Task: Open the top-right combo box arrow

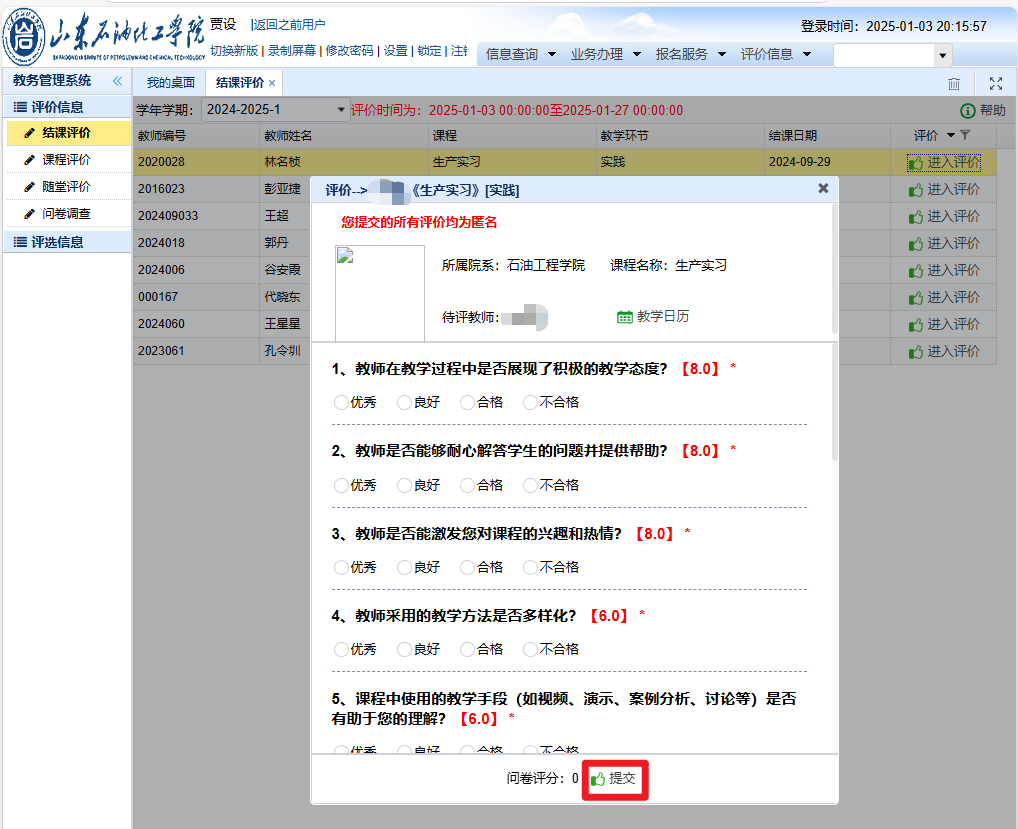Action: point(942,55)
